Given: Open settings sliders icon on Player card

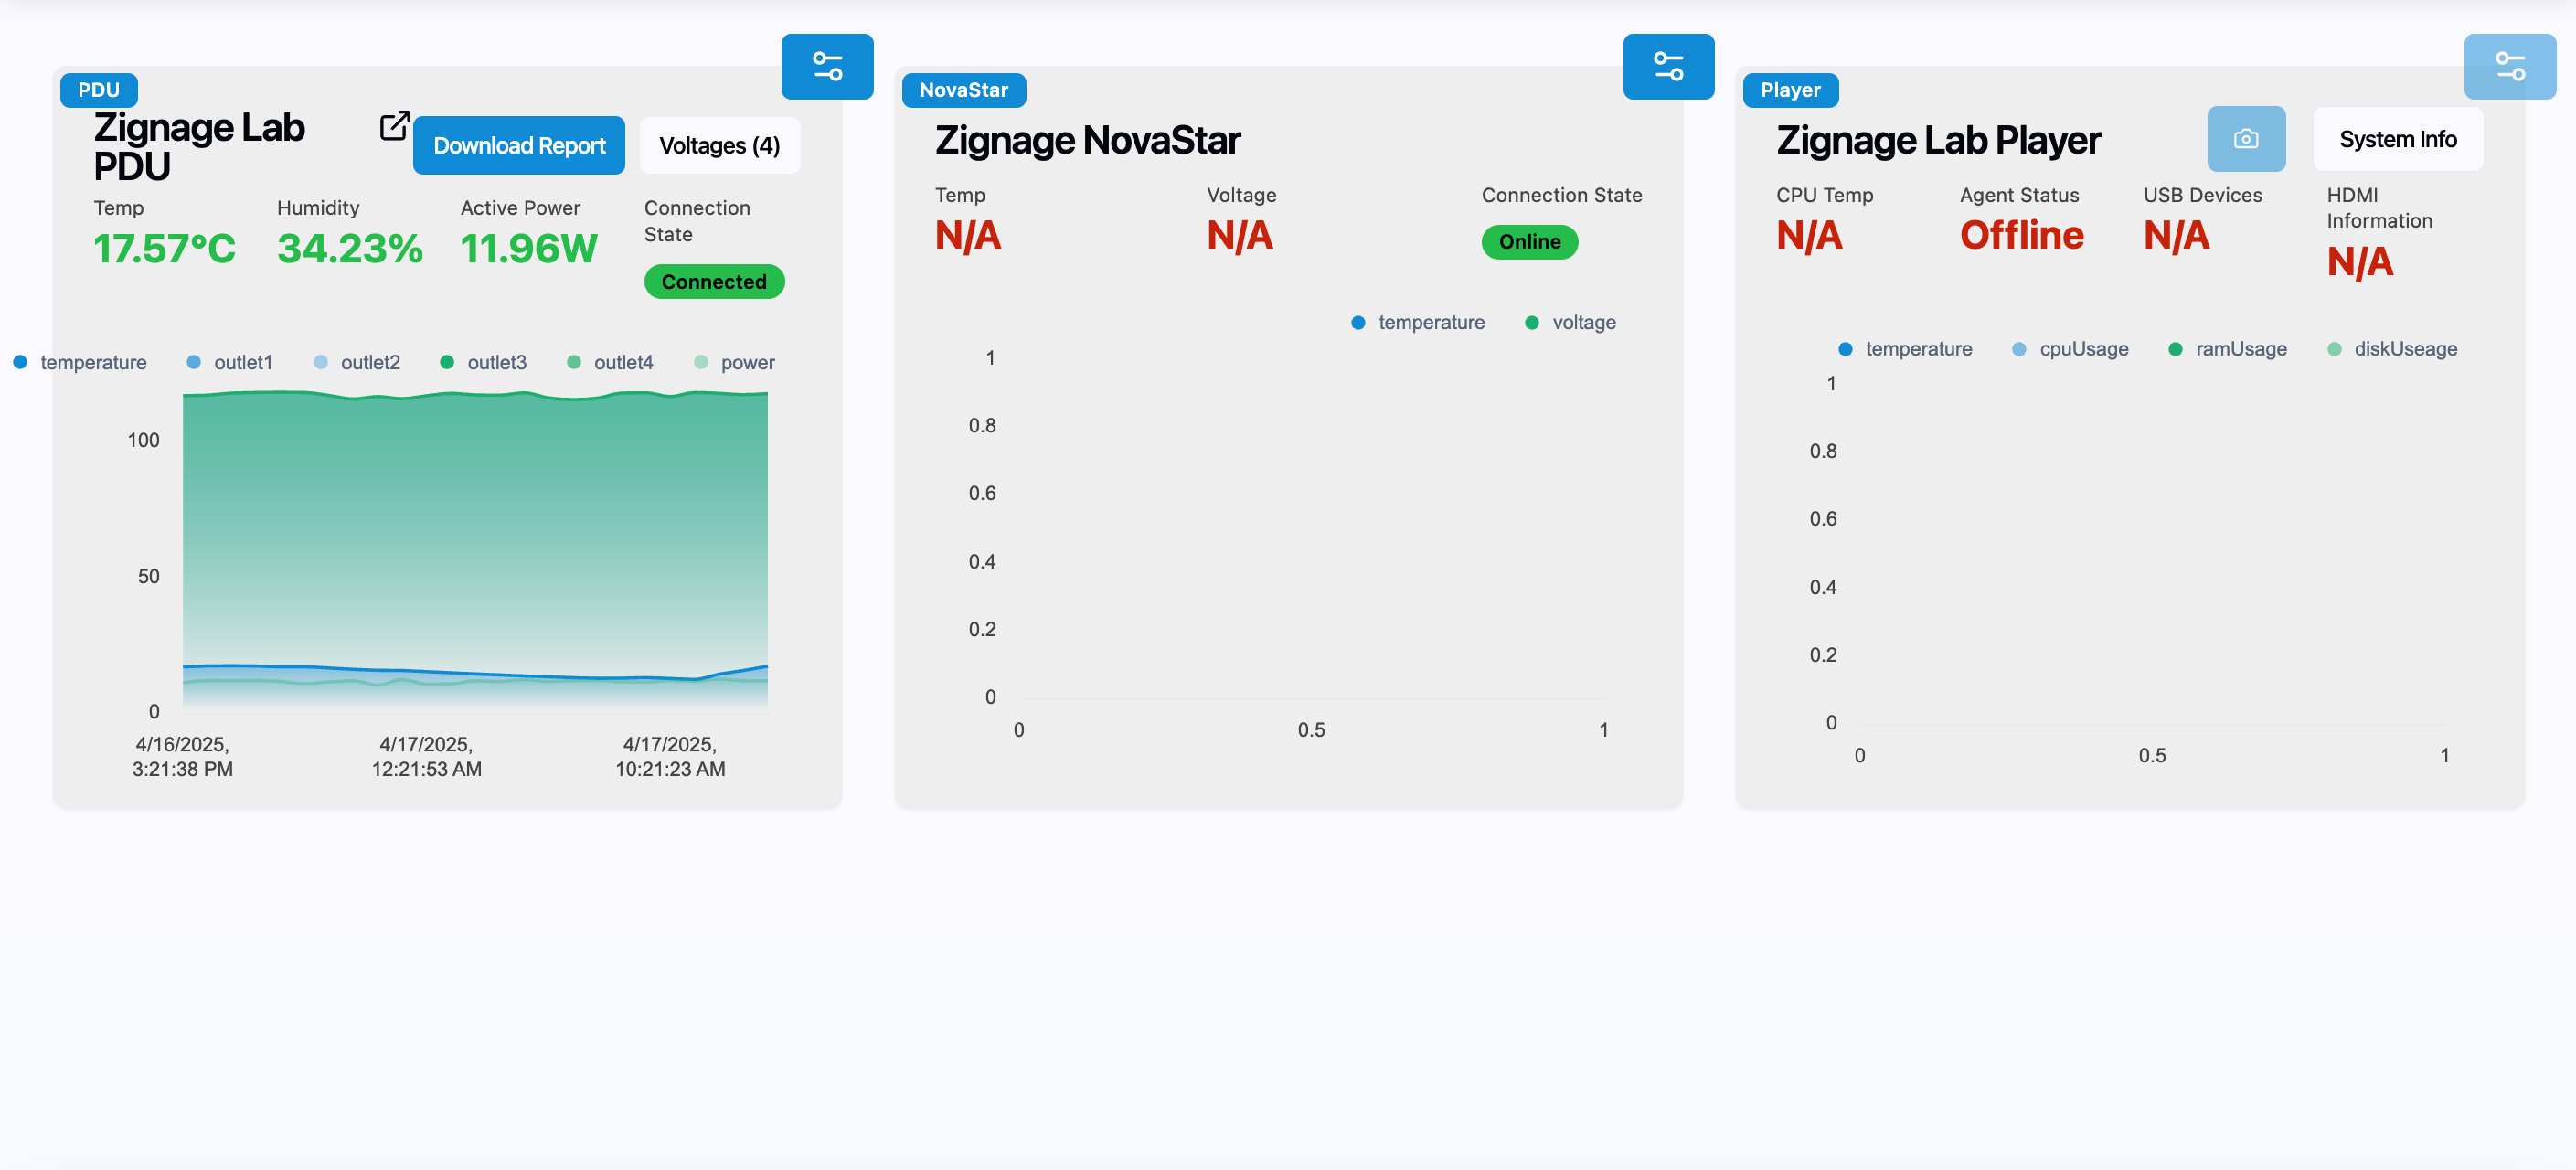Looking at the screenshot, I should 2510,67.
